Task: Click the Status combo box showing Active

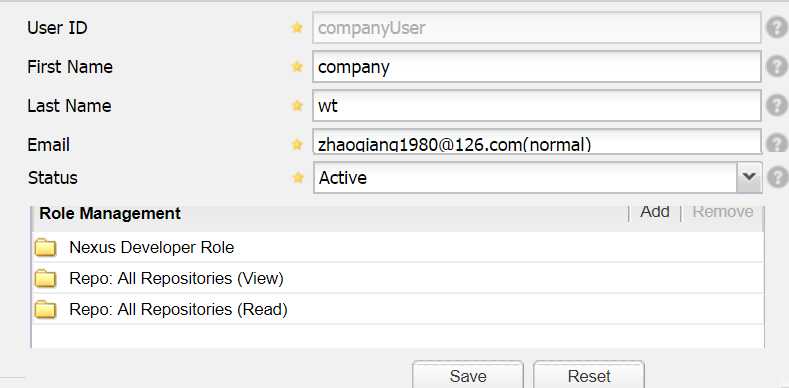Action: point(537,177)
